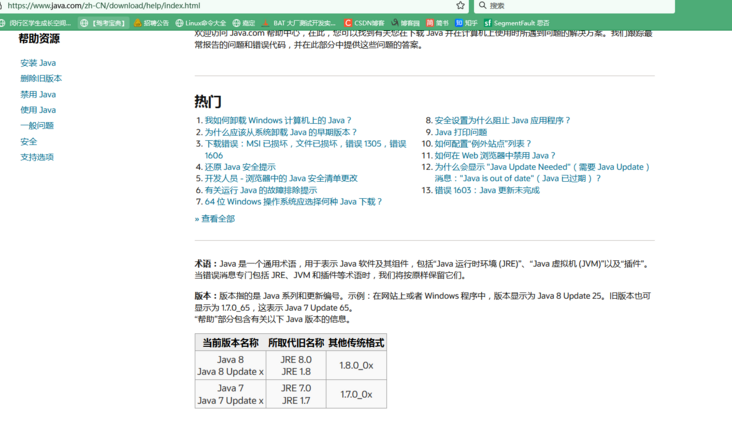Click the '帮助资源' sidebar heading
Screen dimensions: 732x425
[x=39, y=39]
